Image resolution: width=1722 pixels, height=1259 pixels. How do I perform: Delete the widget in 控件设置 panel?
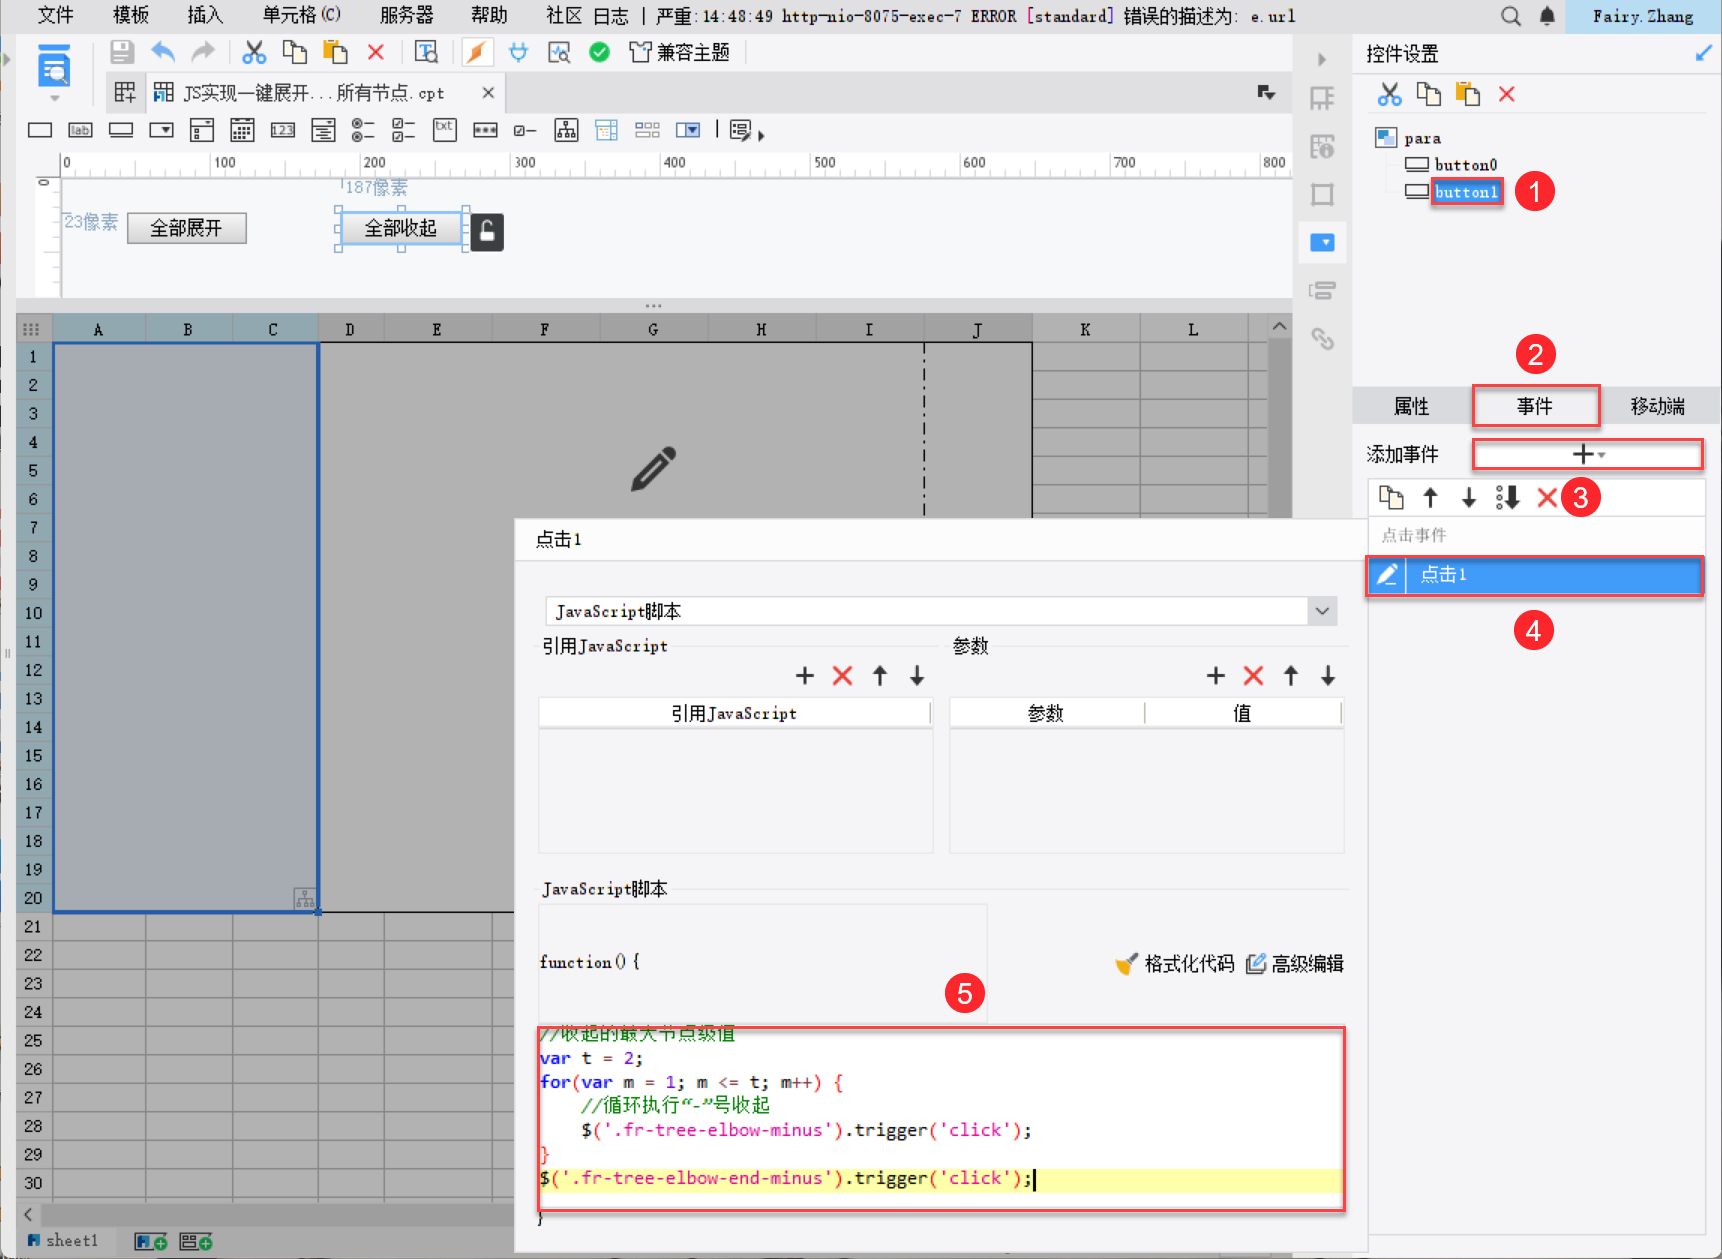1507,94
